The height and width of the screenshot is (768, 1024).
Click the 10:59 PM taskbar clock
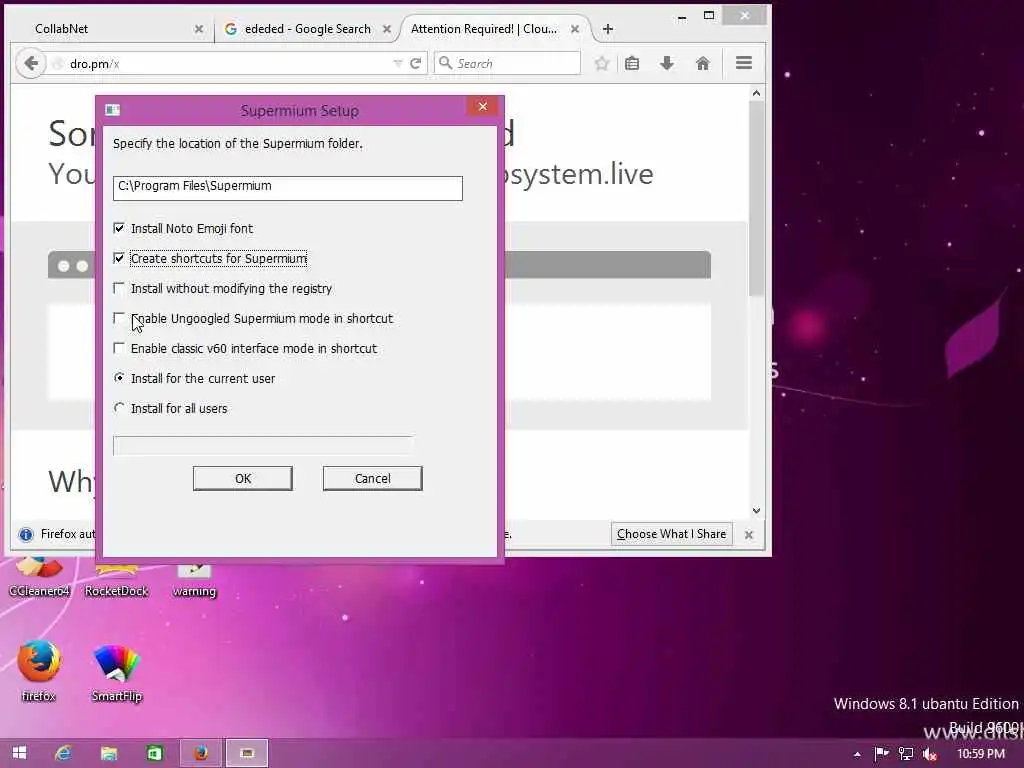coord(981,754)
